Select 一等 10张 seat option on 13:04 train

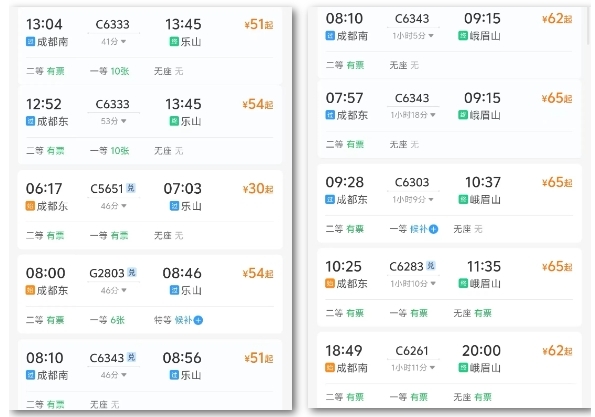[x=109, y=71]
